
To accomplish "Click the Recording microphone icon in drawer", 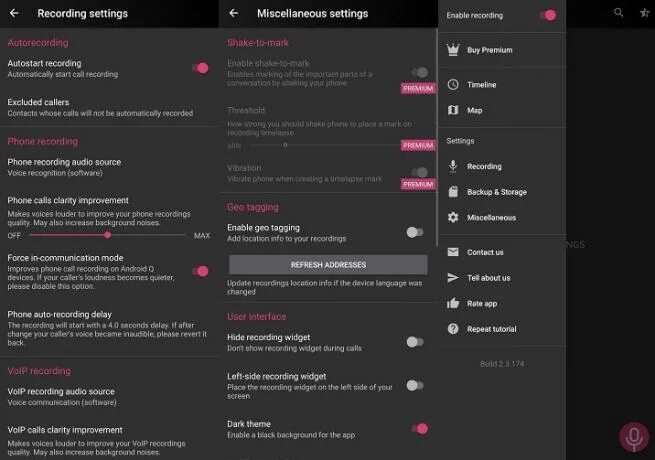I will click(x=453, y=166).
